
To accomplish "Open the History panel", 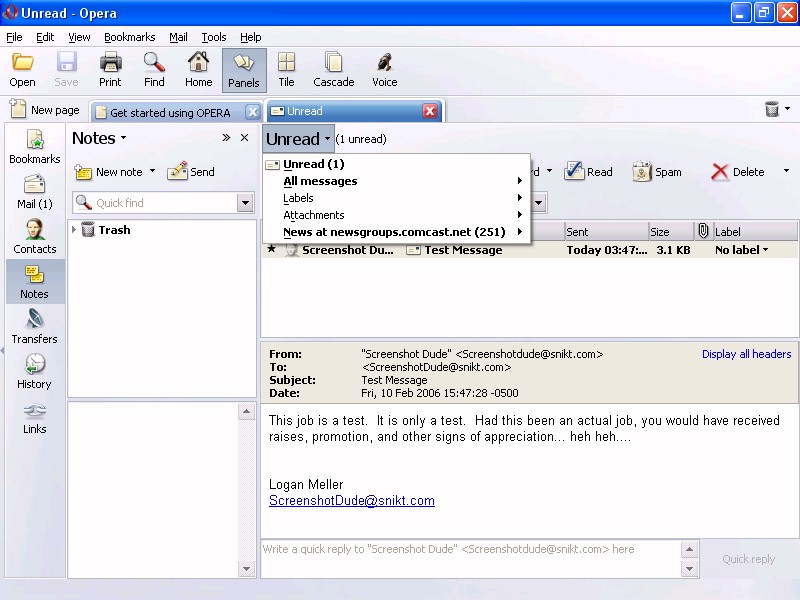I will [x=34, y=372].
